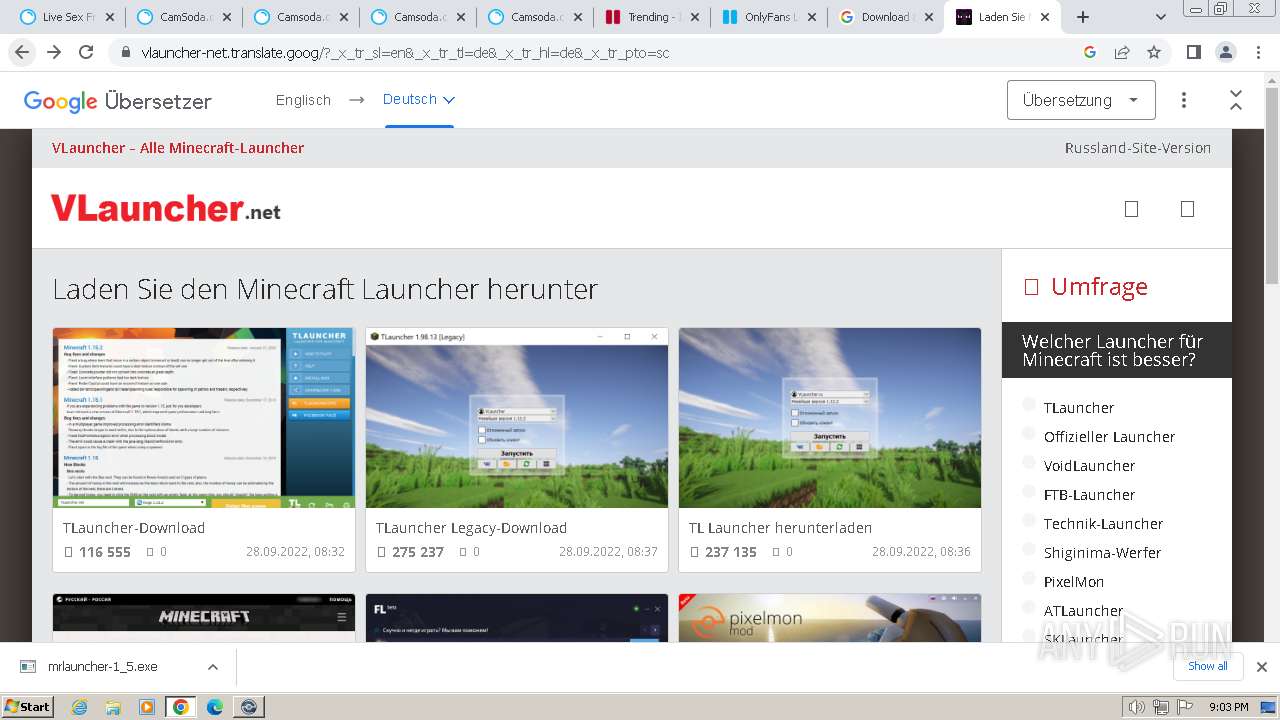Select Technik-Launcher poll option

tap(1029, 521)
